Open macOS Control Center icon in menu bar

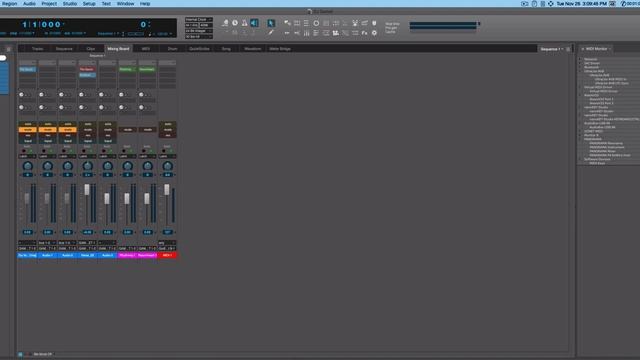543,4
